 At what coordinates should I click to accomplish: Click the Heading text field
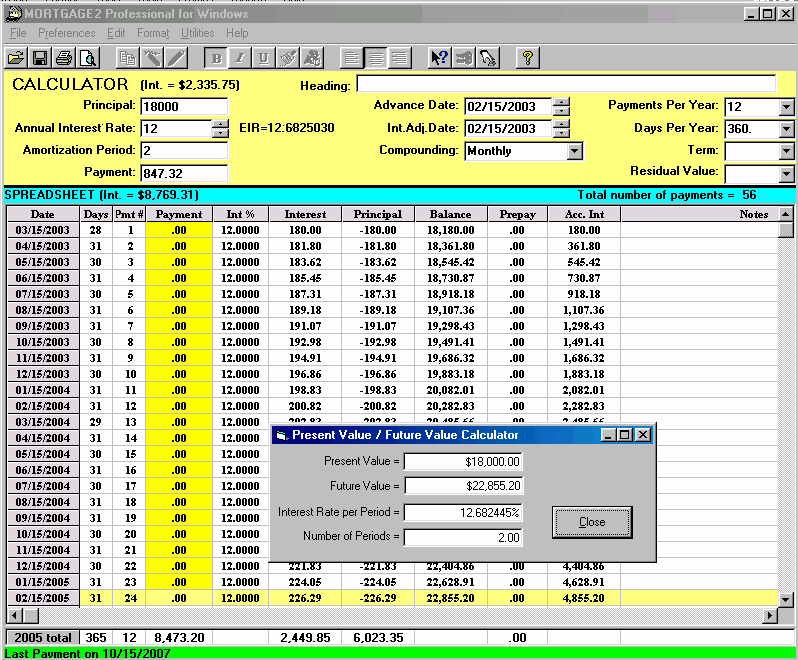pyautogui.click(x=565, y=84)
